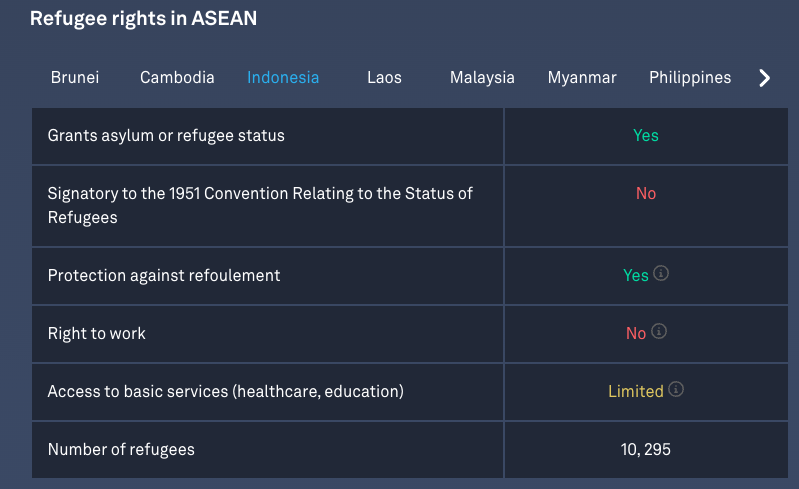Click the 10, 295 refugee count value

point(646,450)
